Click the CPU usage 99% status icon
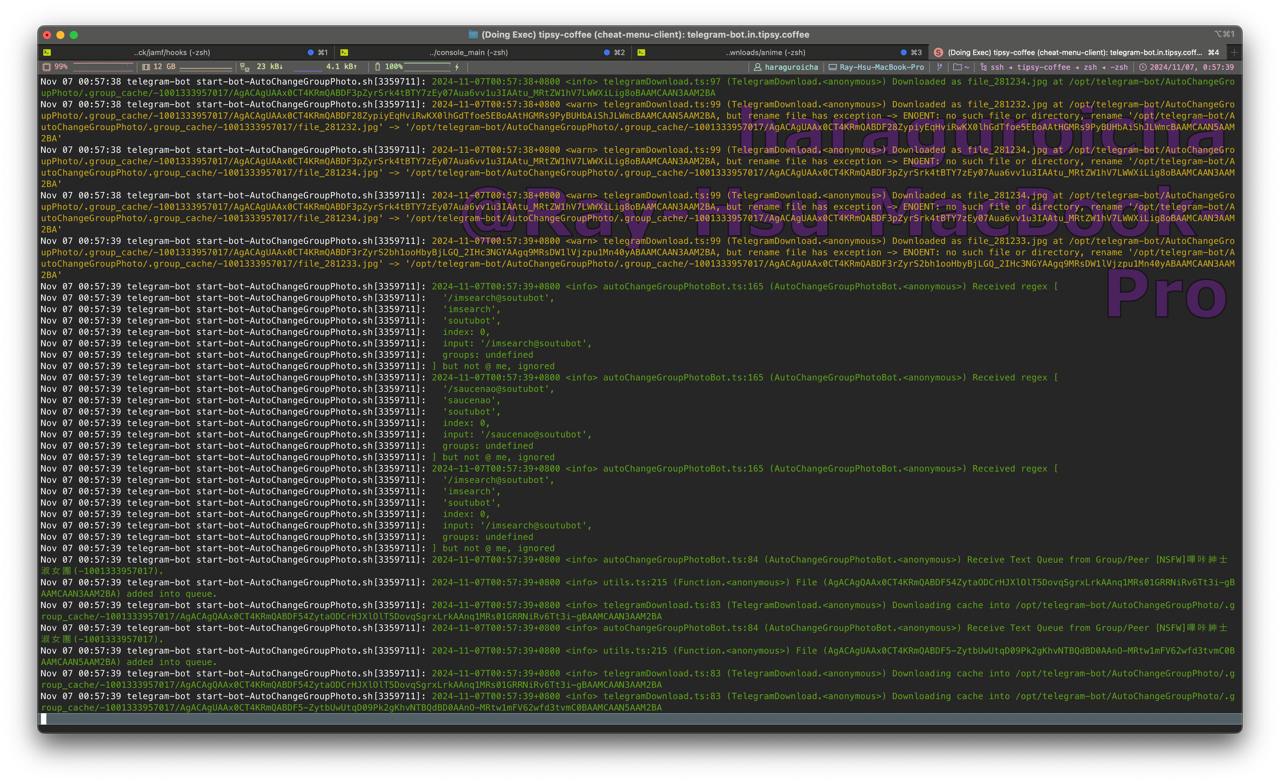The image size is (1280, 783). [x=47, y=67]
